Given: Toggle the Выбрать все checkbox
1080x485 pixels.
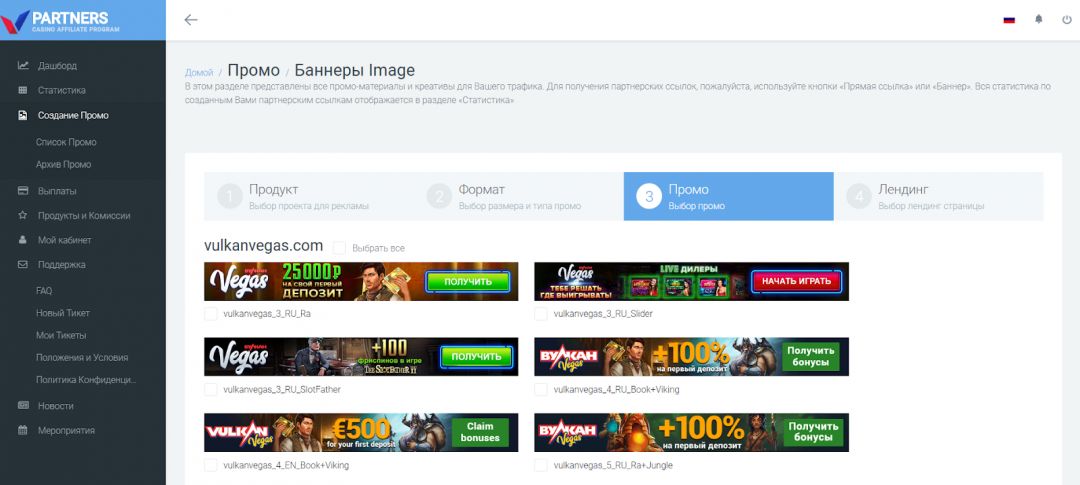Looking at the screenshot, I should coord(340,248).
